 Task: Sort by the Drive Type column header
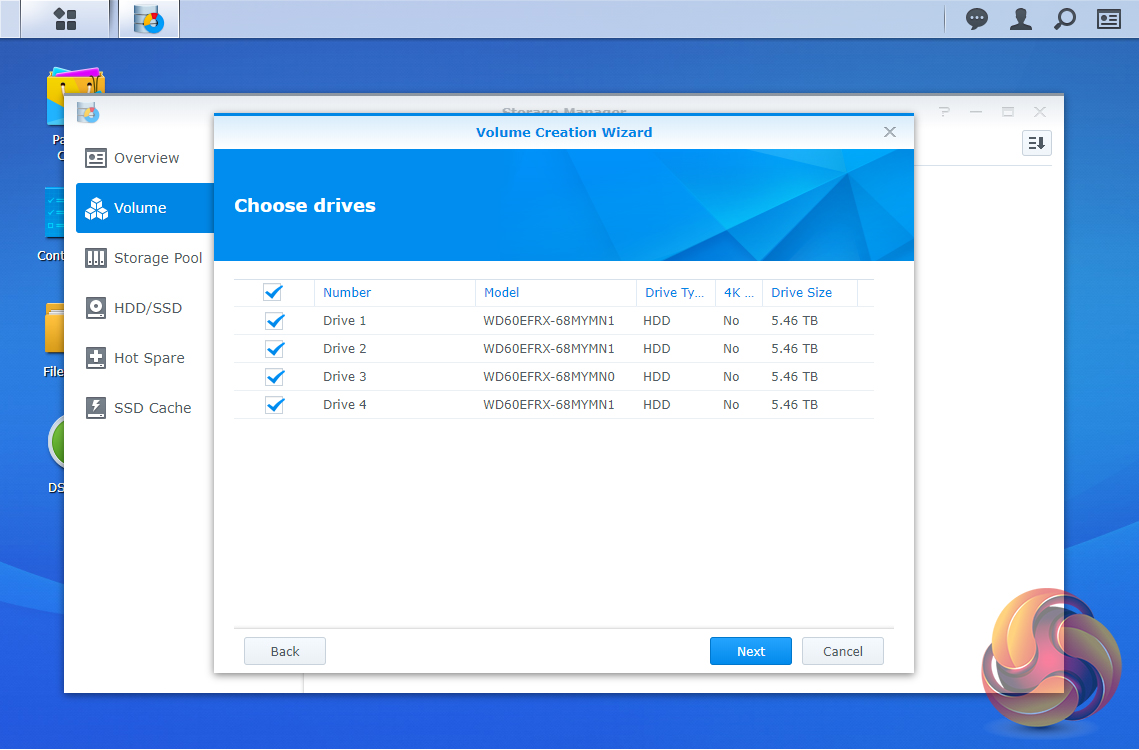click(x=676, y=293)
